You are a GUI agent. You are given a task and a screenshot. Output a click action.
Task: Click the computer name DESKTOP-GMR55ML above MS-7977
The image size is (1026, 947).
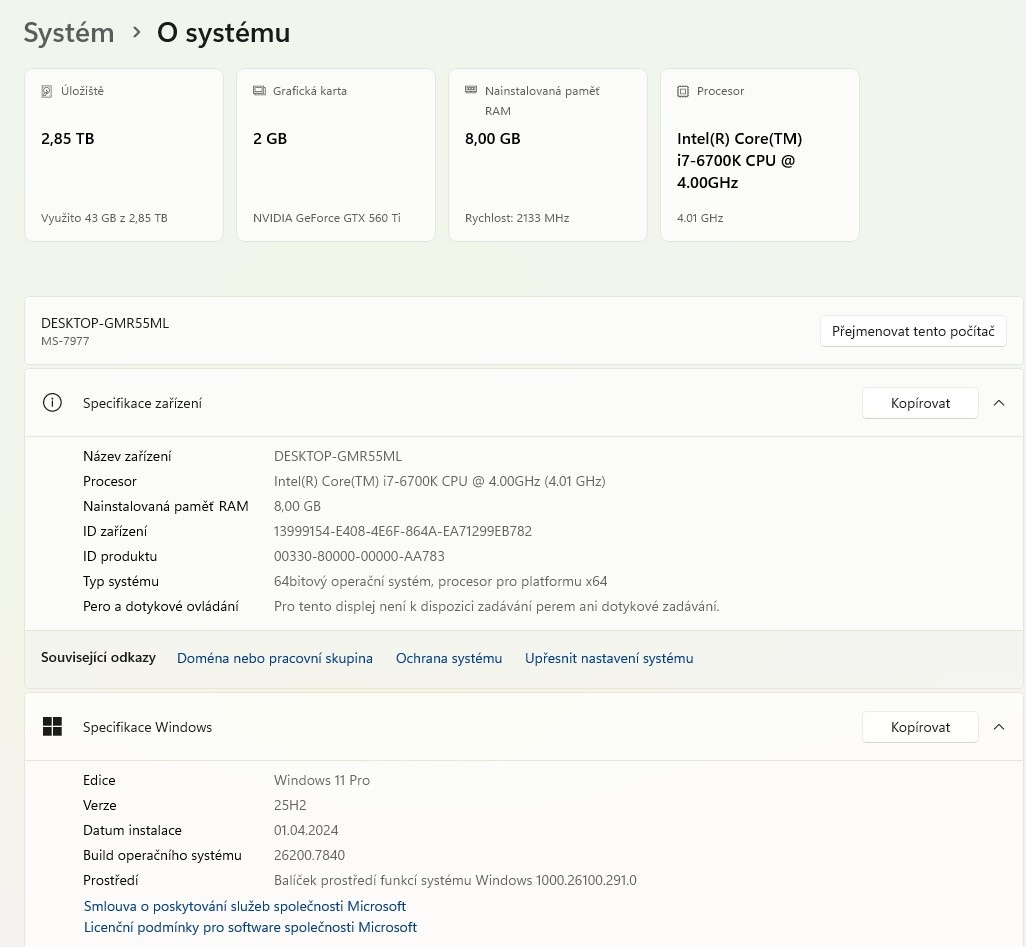point(105,323)
